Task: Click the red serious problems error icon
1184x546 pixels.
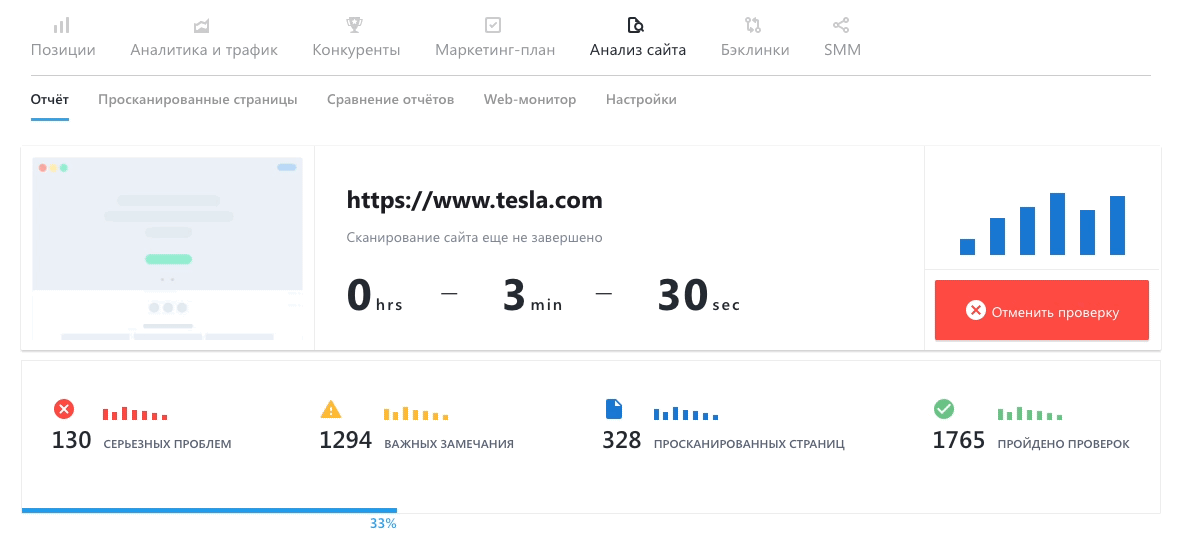Action: coord(64,409)
